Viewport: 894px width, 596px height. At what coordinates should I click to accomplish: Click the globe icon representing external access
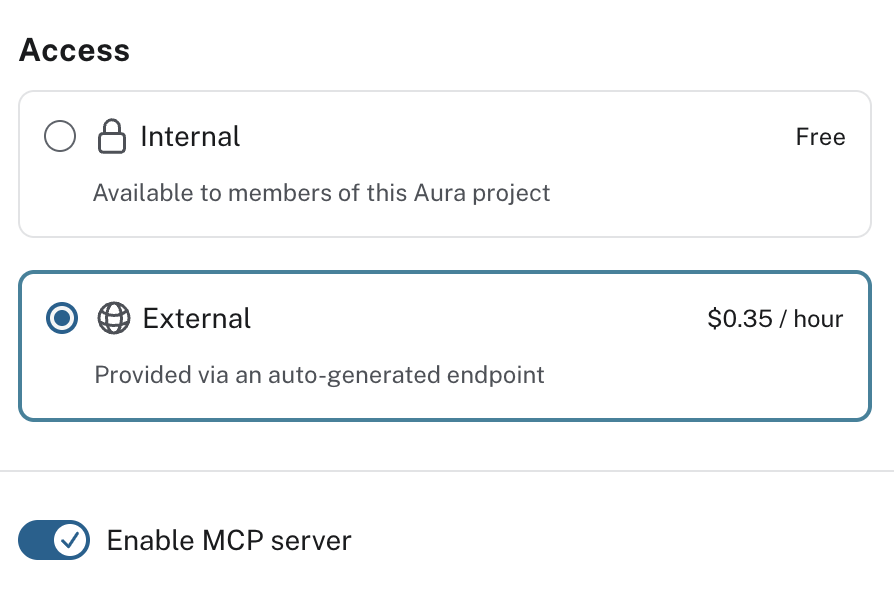click(x=114, y=318)
